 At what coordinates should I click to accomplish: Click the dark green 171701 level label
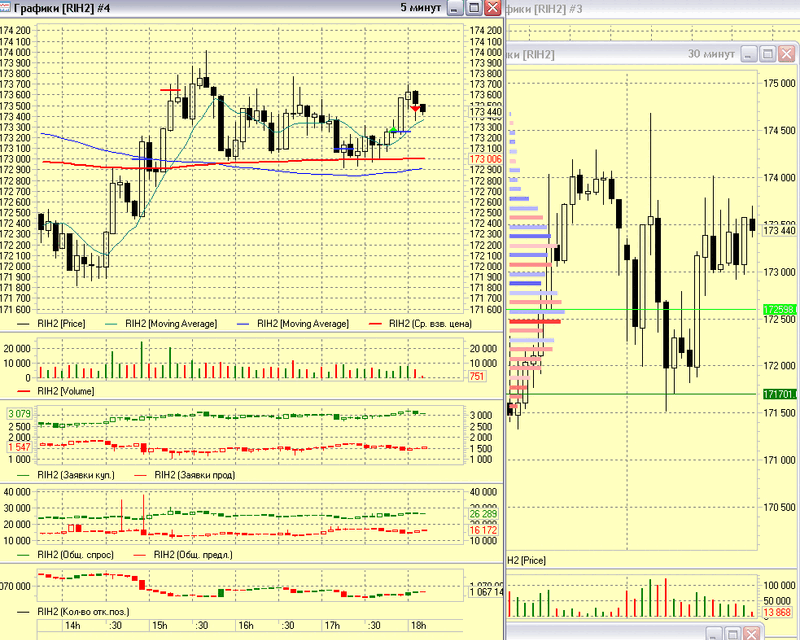tap(779, 394)
